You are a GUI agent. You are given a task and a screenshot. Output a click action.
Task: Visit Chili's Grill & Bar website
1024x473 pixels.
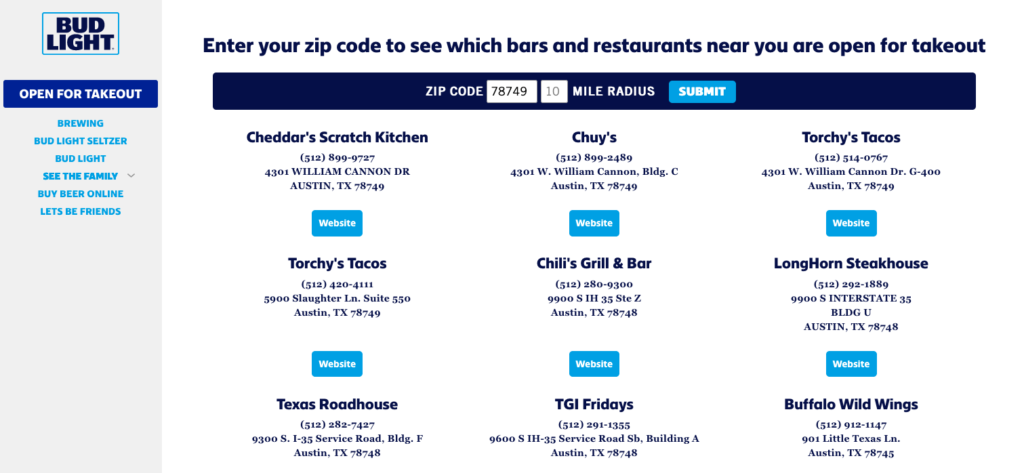[594, 364]
